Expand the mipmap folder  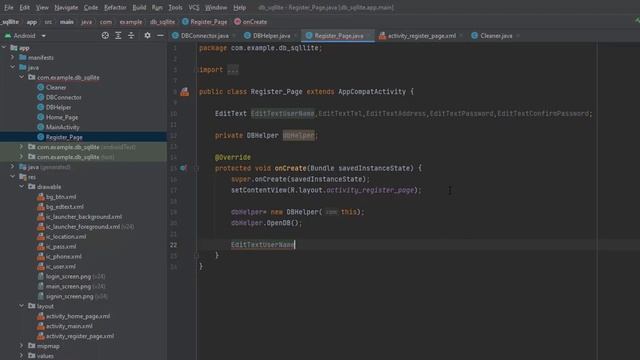point(22,345)
